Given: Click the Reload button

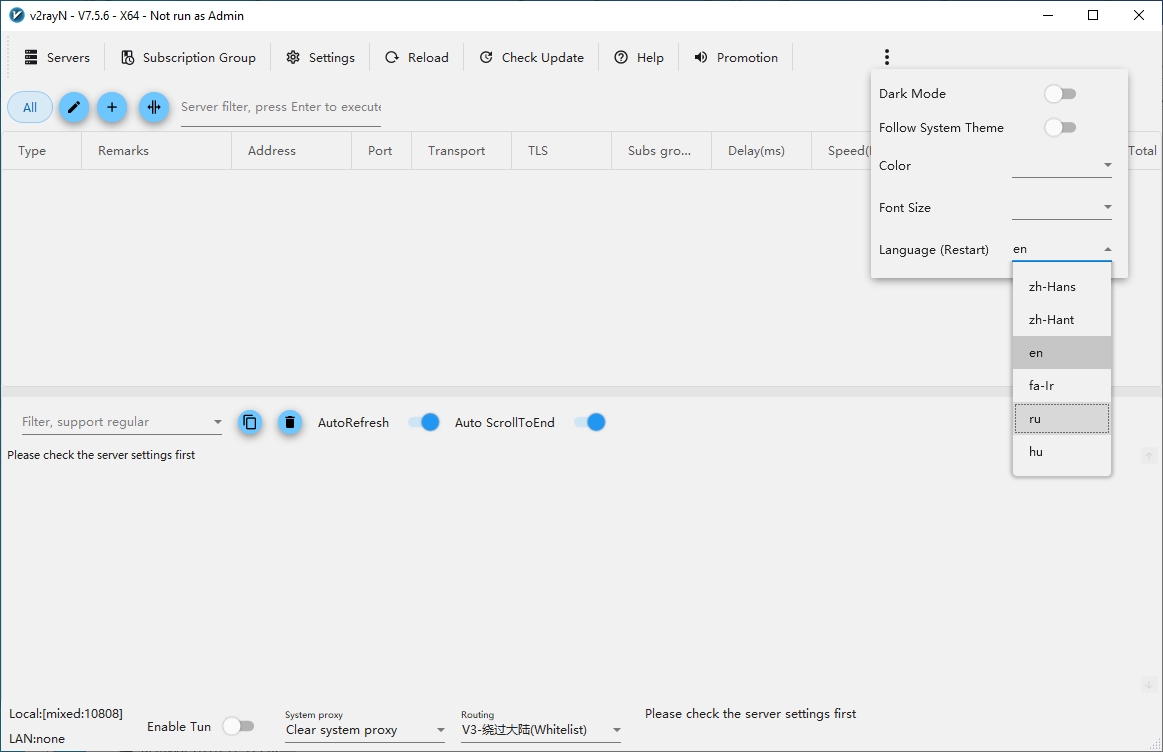Looking at the screenshot, I should click(x=417, y=57).
